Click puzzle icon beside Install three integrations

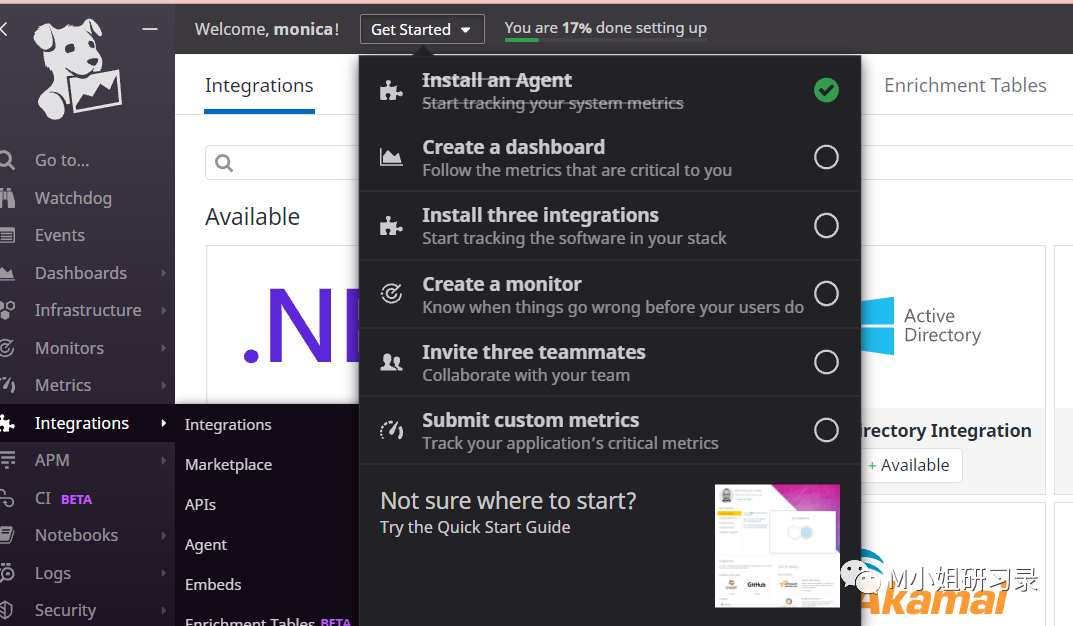point(391,226)
